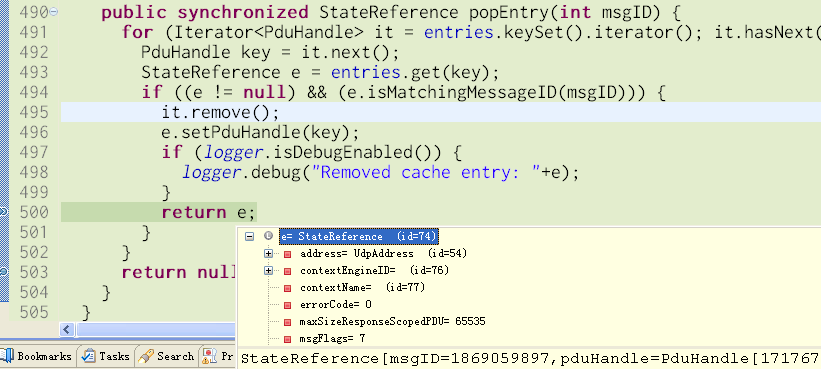Viewport: 821px width, 369px height.
Task: Click the "synchronized" keyword
Action: coord(242,12)
